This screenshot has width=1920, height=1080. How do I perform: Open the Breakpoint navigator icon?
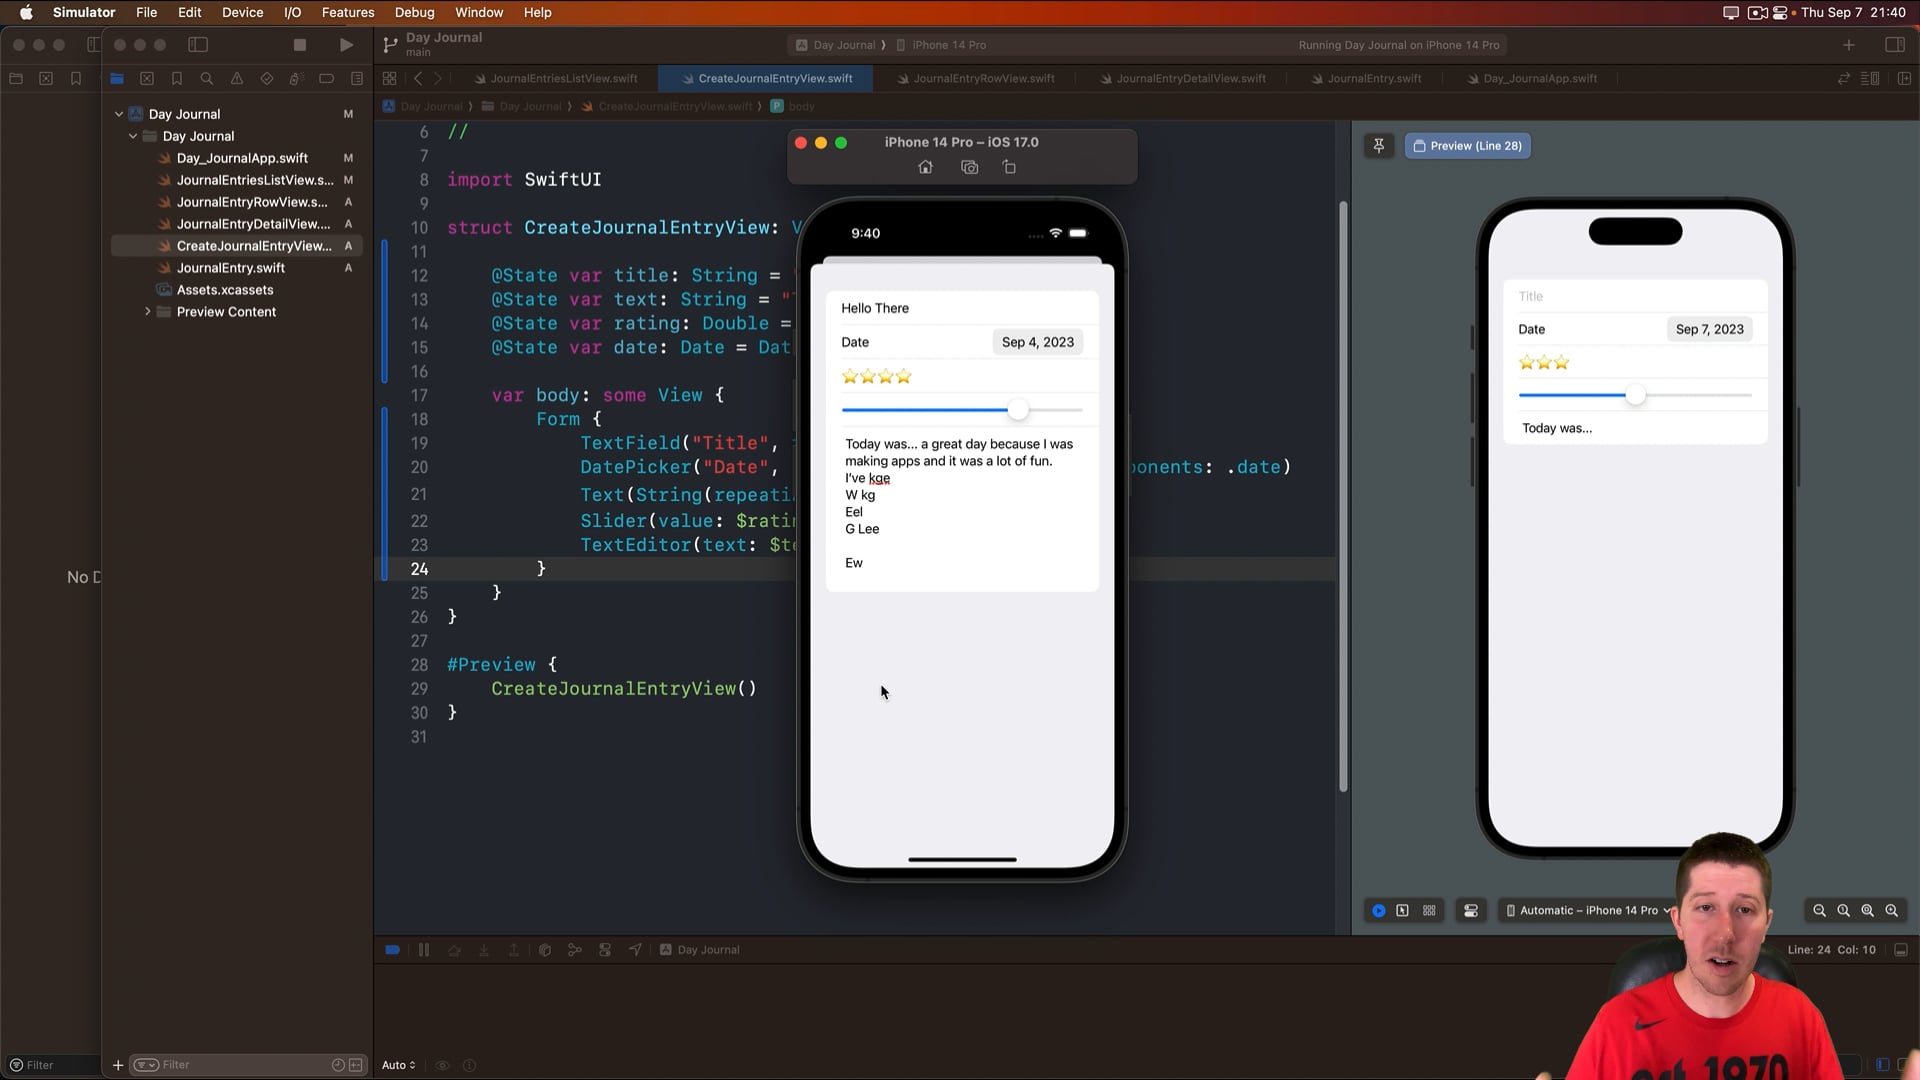coord(327,78)
